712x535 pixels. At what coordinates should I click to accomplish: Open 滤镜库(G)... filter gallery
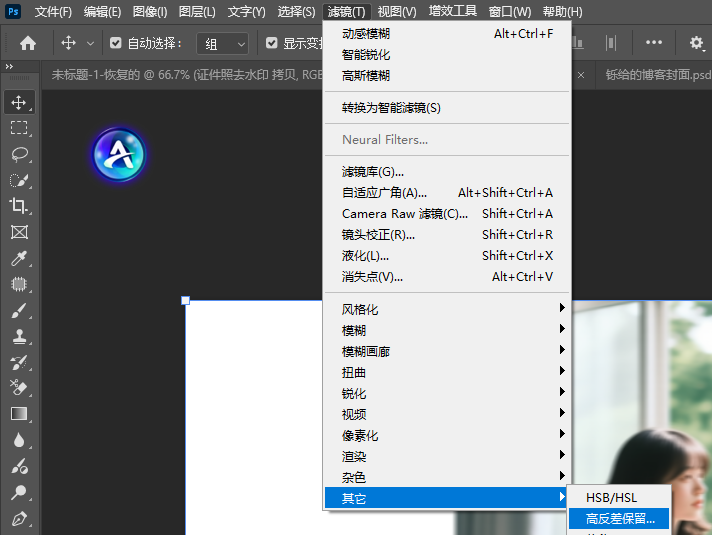pos(447,172)
